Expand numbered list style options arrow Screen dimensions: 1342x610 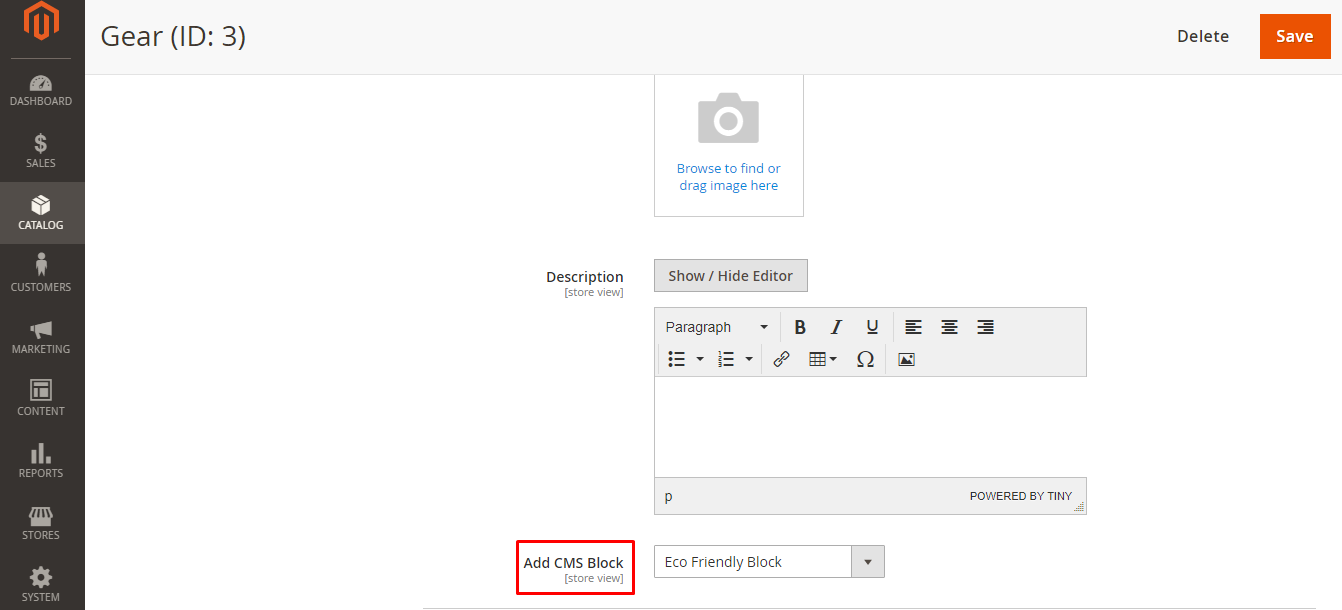[x=749, y=359]
